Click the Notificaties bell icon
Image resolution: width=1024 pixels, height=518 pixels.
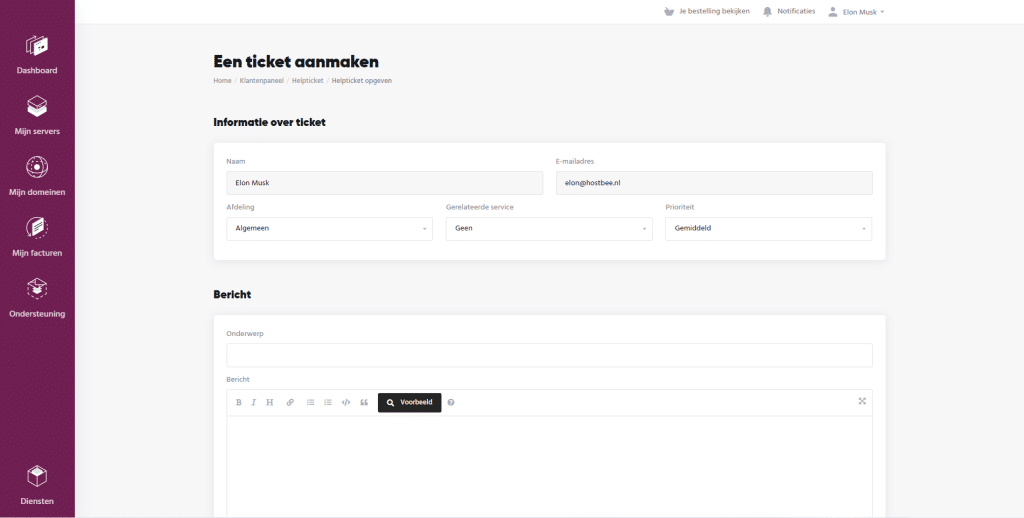tap(768, 12)
